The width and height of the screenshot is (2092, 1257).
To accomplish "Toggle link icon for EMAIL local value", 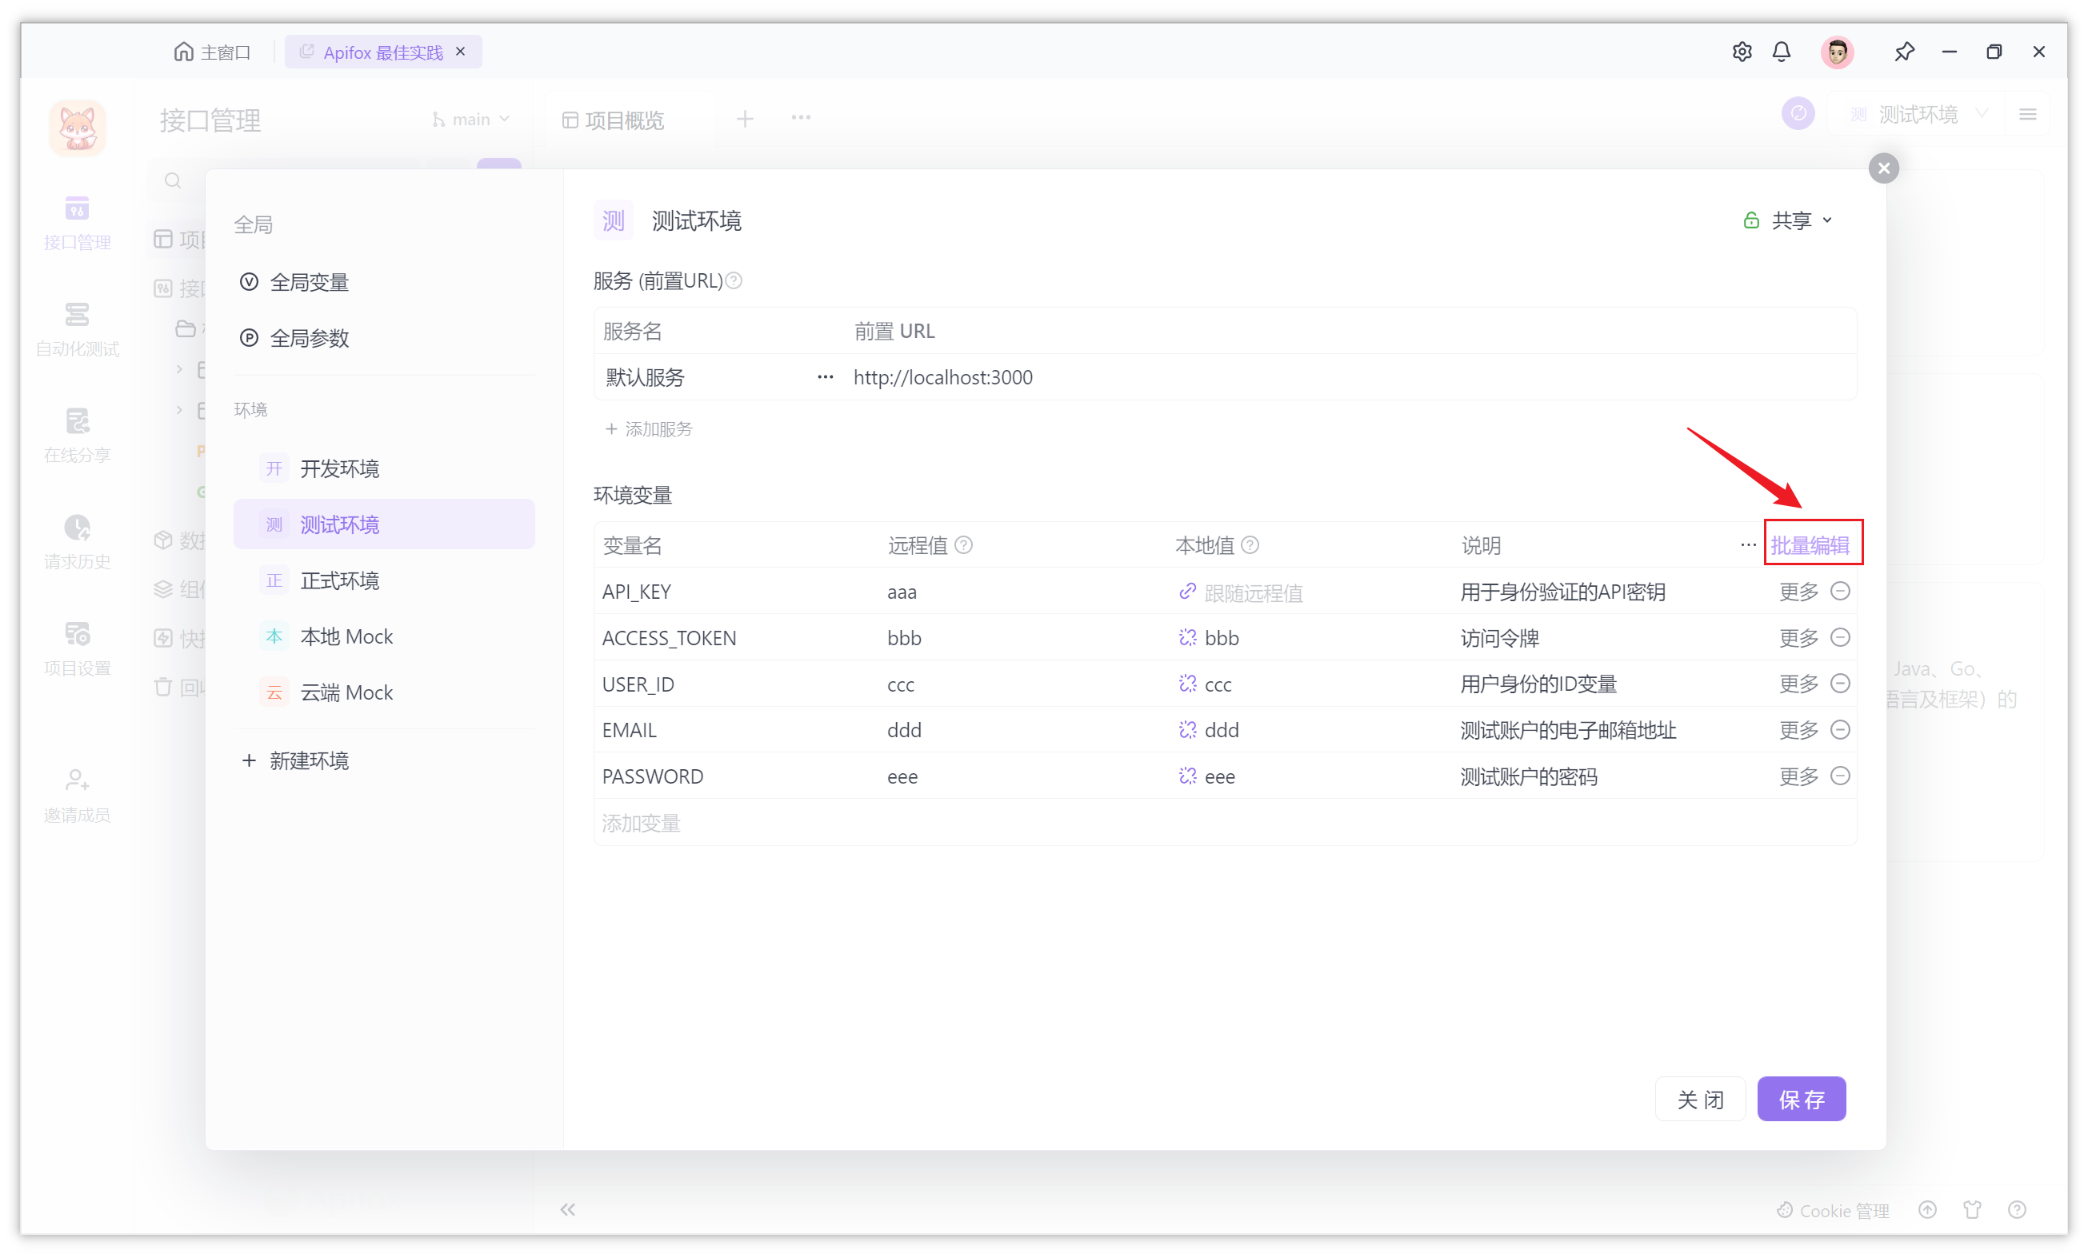I will [1187, 730].
